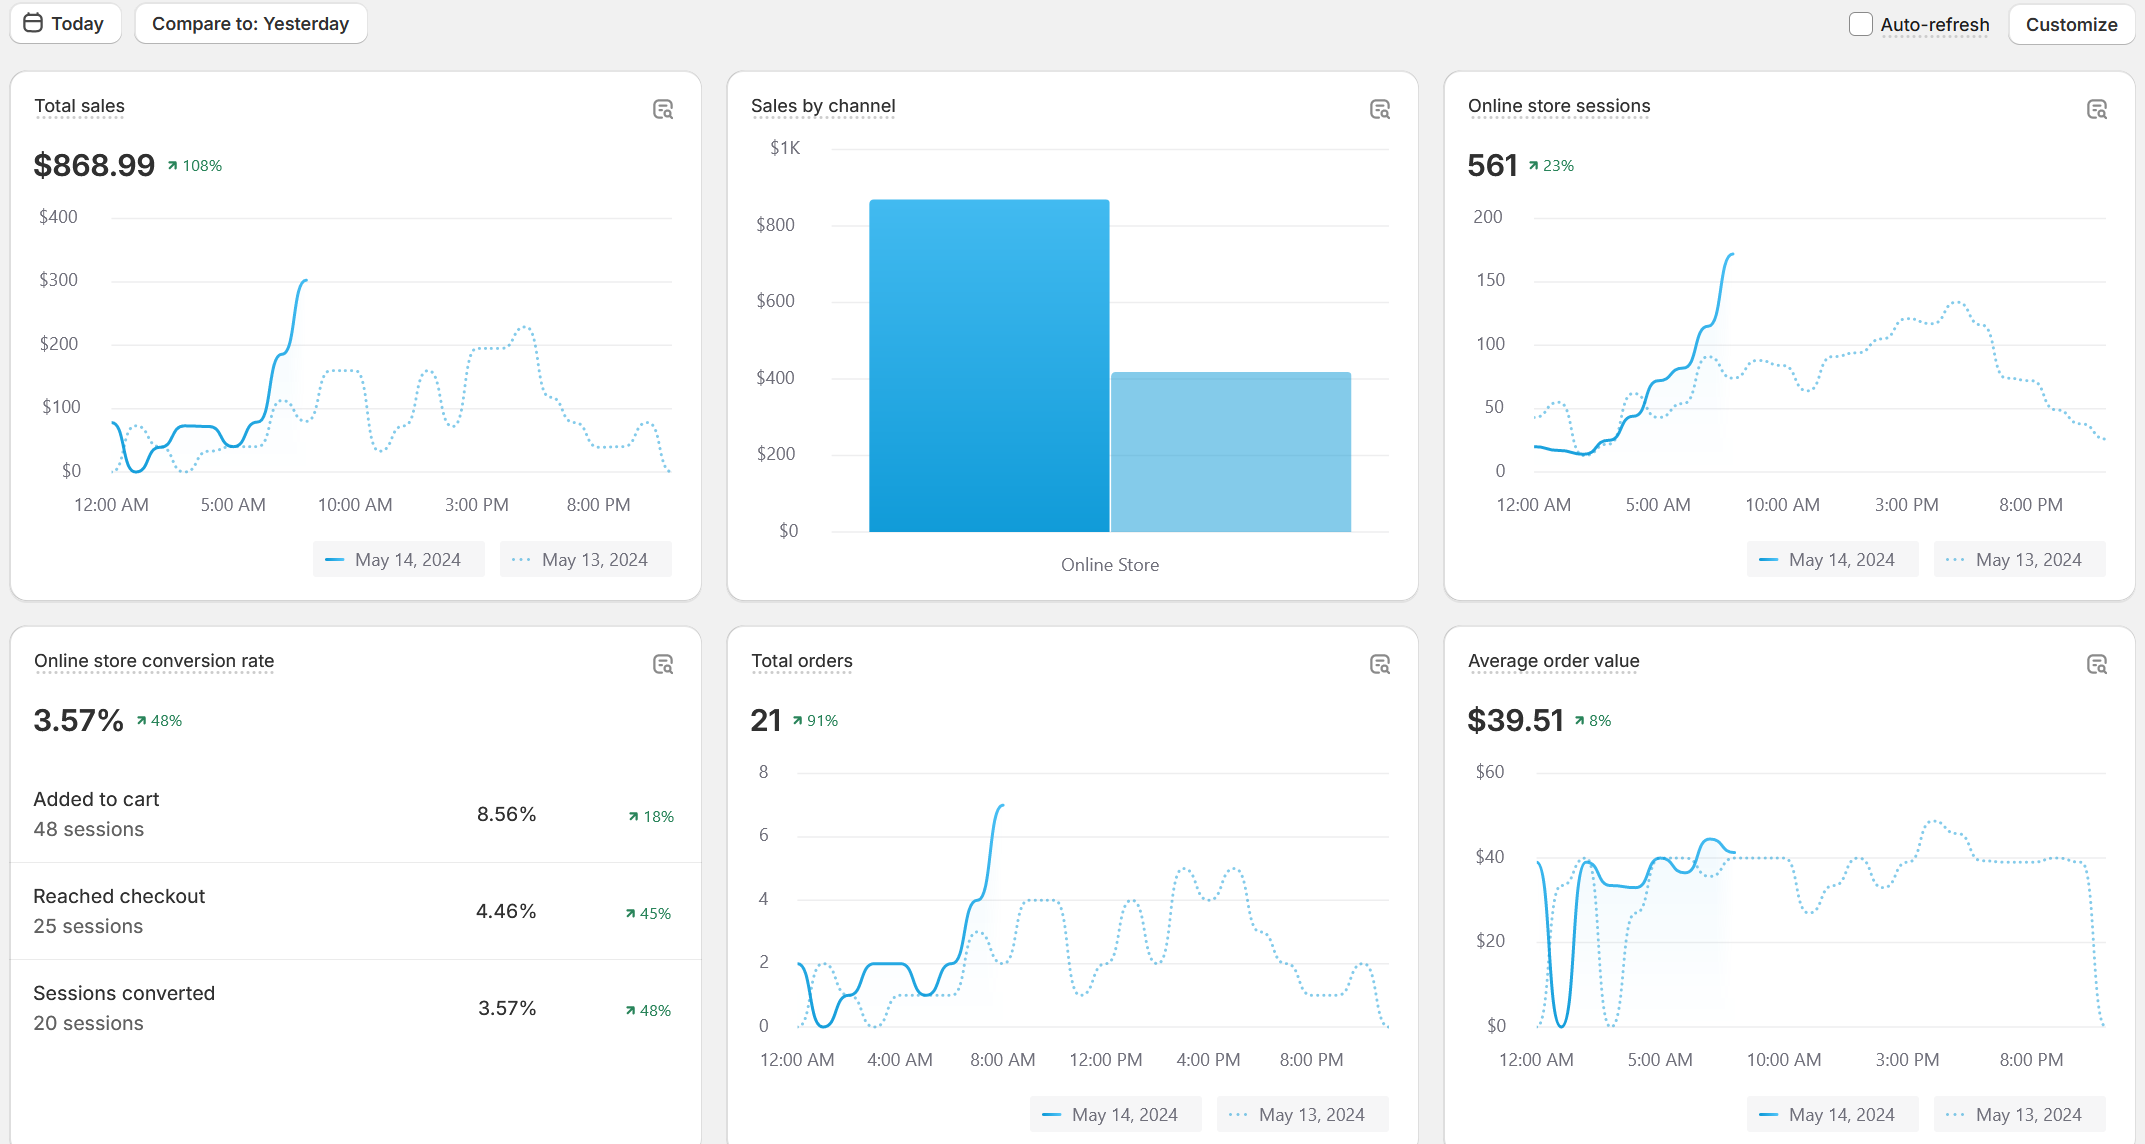Click the 4.46% reached checkout rate
Image resolution: width=2145 pixels, height=1144 pixels.
[506, 912]
